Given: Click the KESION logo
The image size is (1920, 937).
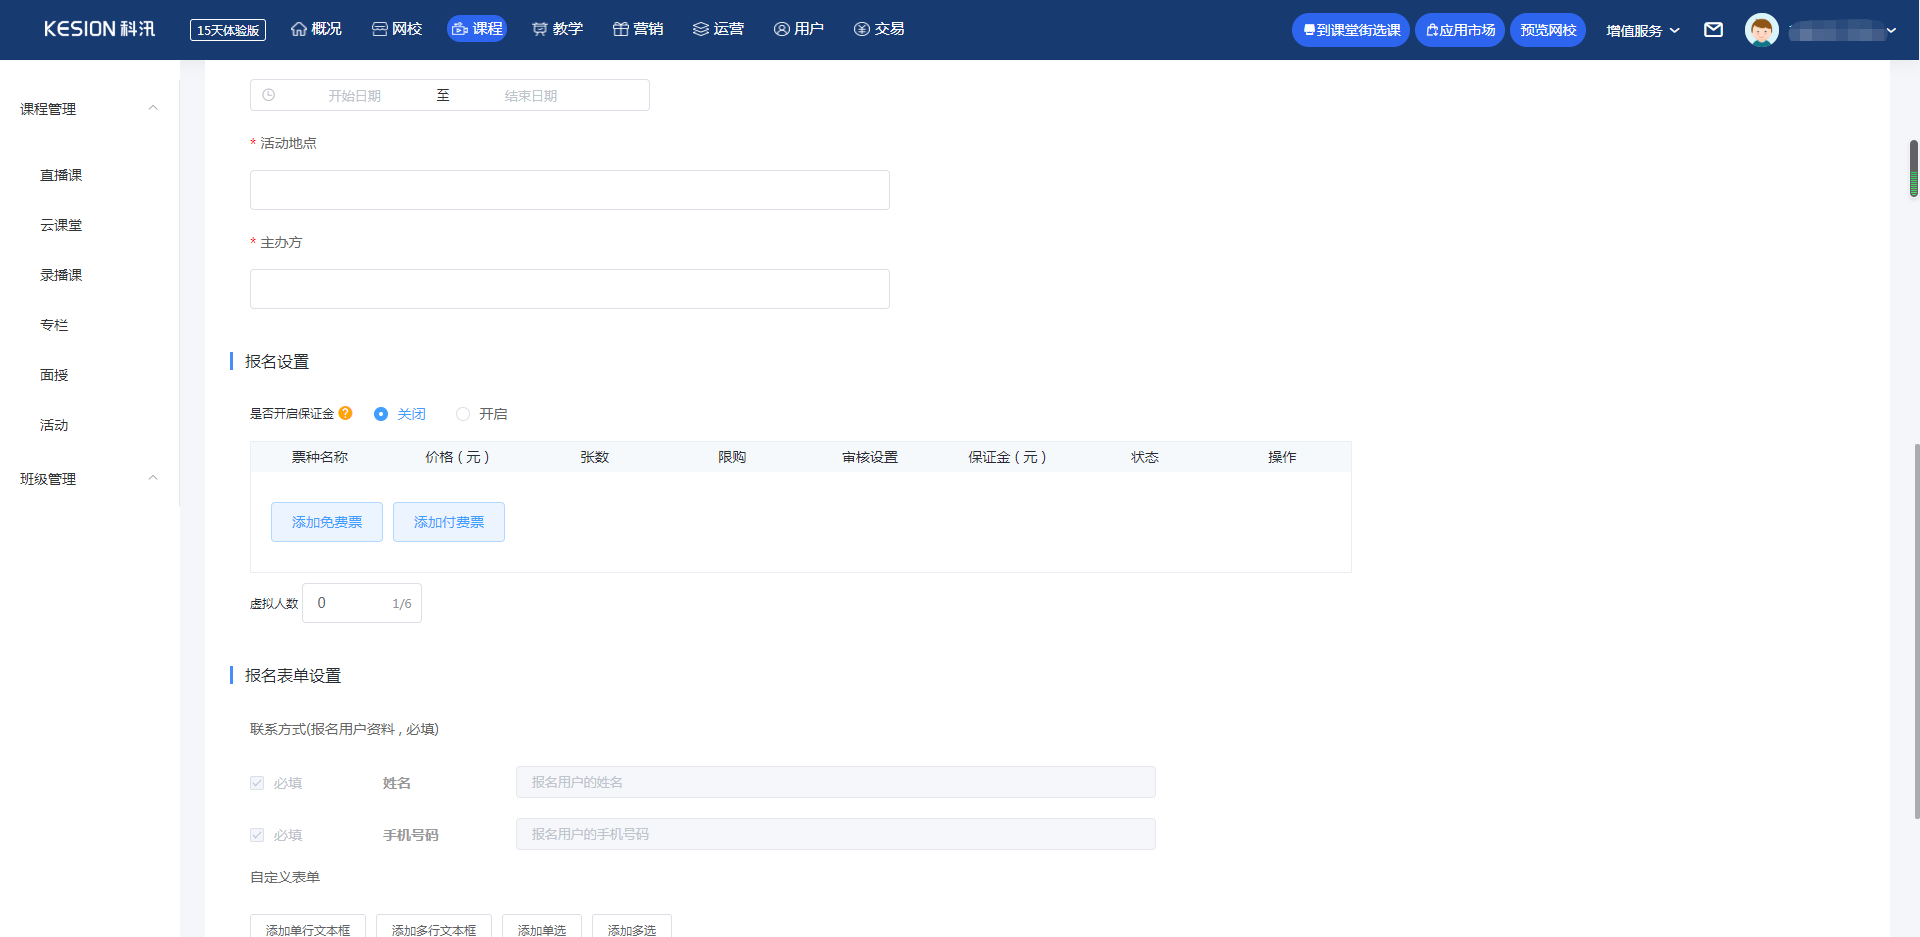Looking at the screenshot, I should (99, 29).
